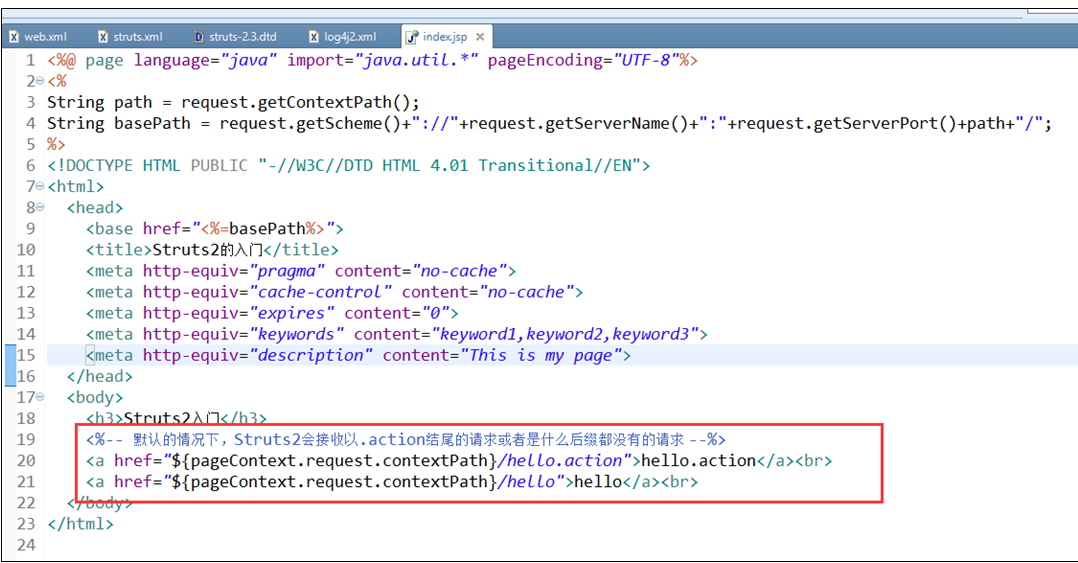1078x563 pixels.
Task: Click the struts.xml file icon
Action: point(103,36)
